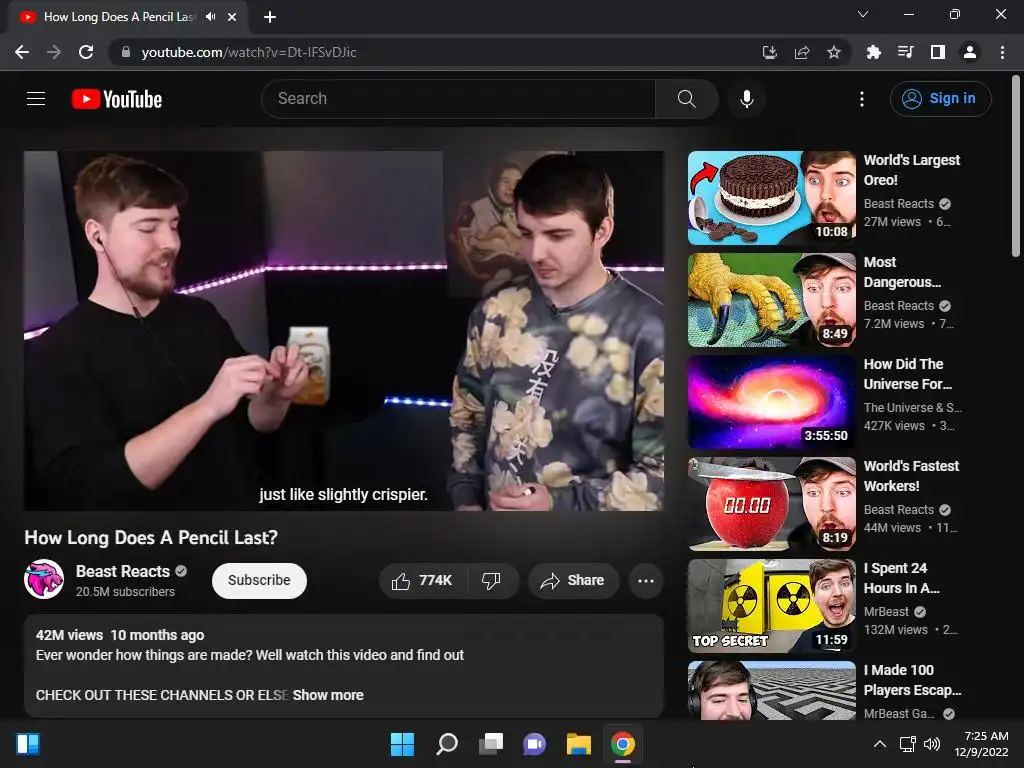Dislike the video with thumbs down icon
Viewport: 1024px width, 768px height.
[491, 581]
